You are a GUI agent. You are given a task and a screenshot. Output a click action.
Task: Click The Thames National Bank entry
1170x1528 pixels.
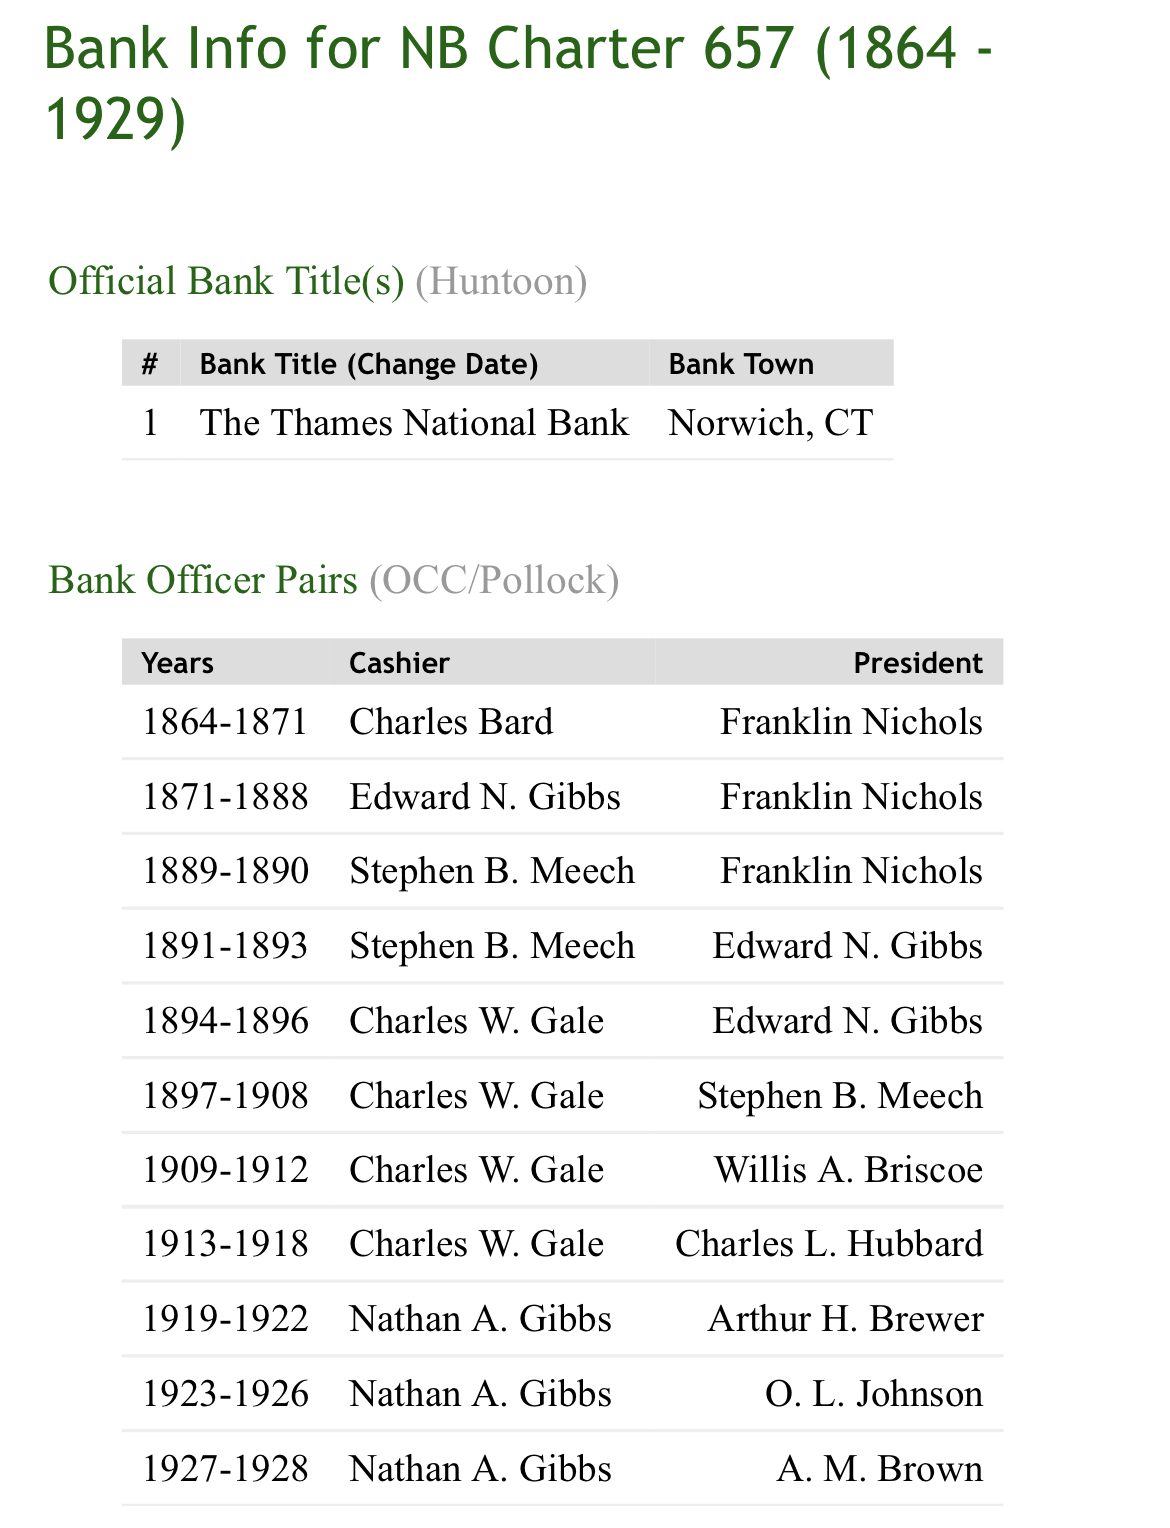point(414,423)
